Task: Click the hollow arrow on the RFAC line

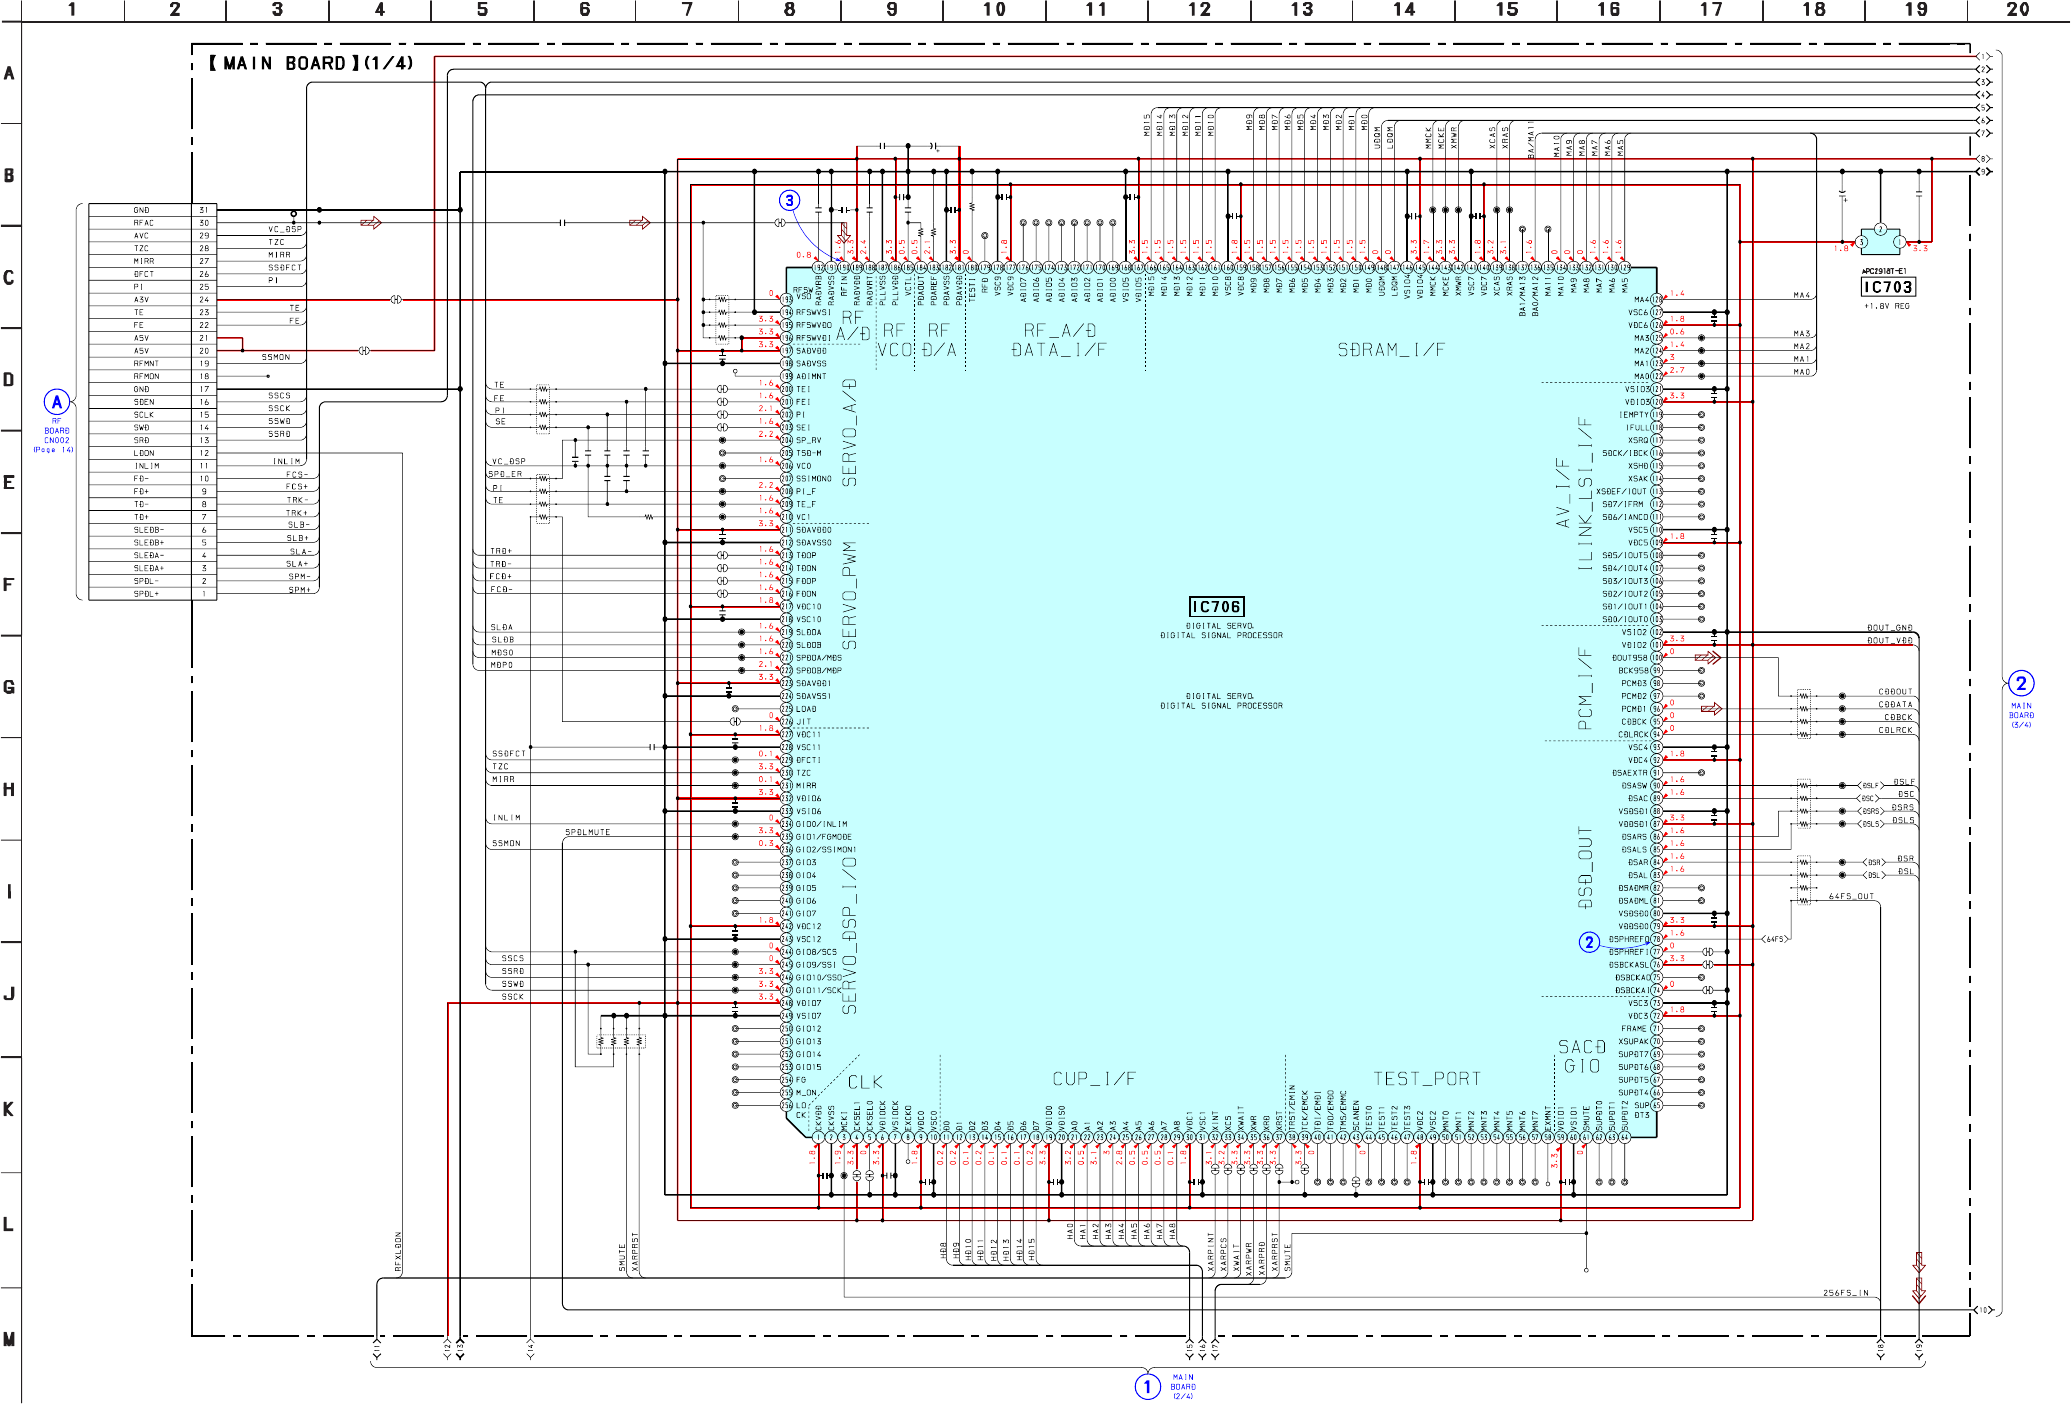Action: 370,223
